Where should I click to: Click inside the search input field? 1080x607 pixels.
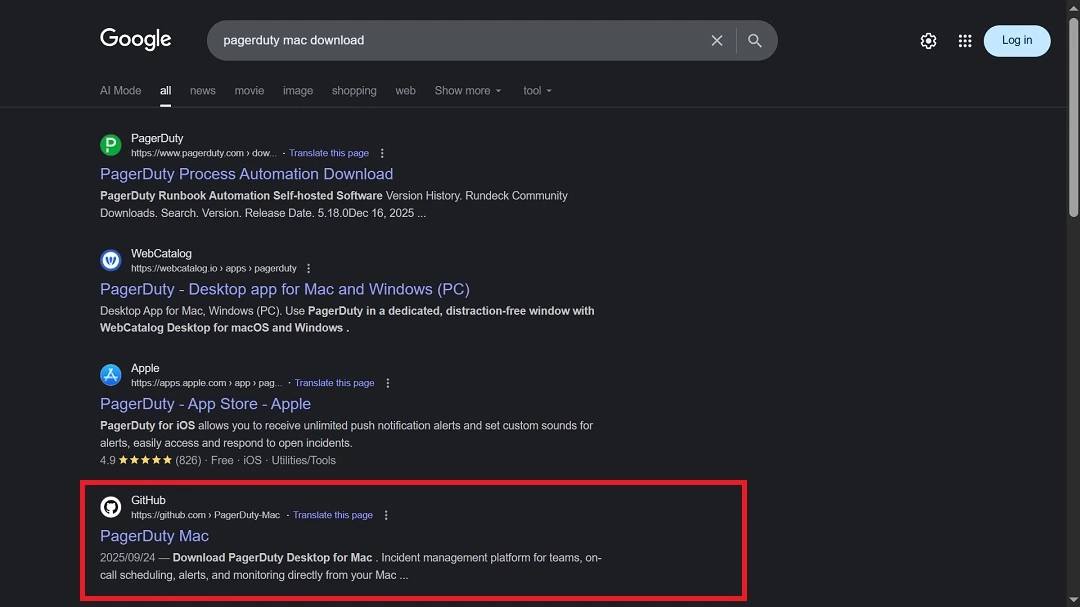pos(450,40)
